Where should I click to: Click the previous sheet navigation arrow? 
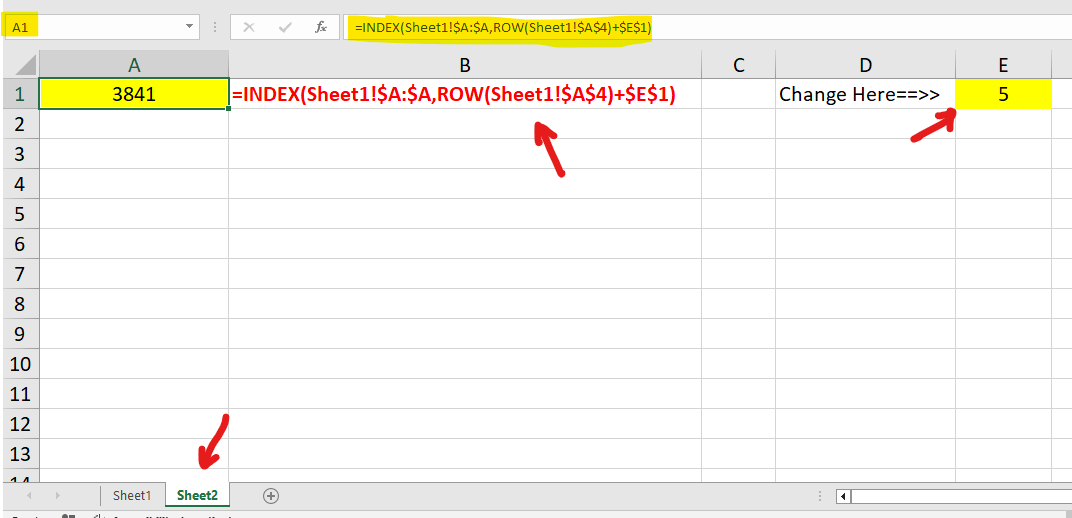coord(29,495)
